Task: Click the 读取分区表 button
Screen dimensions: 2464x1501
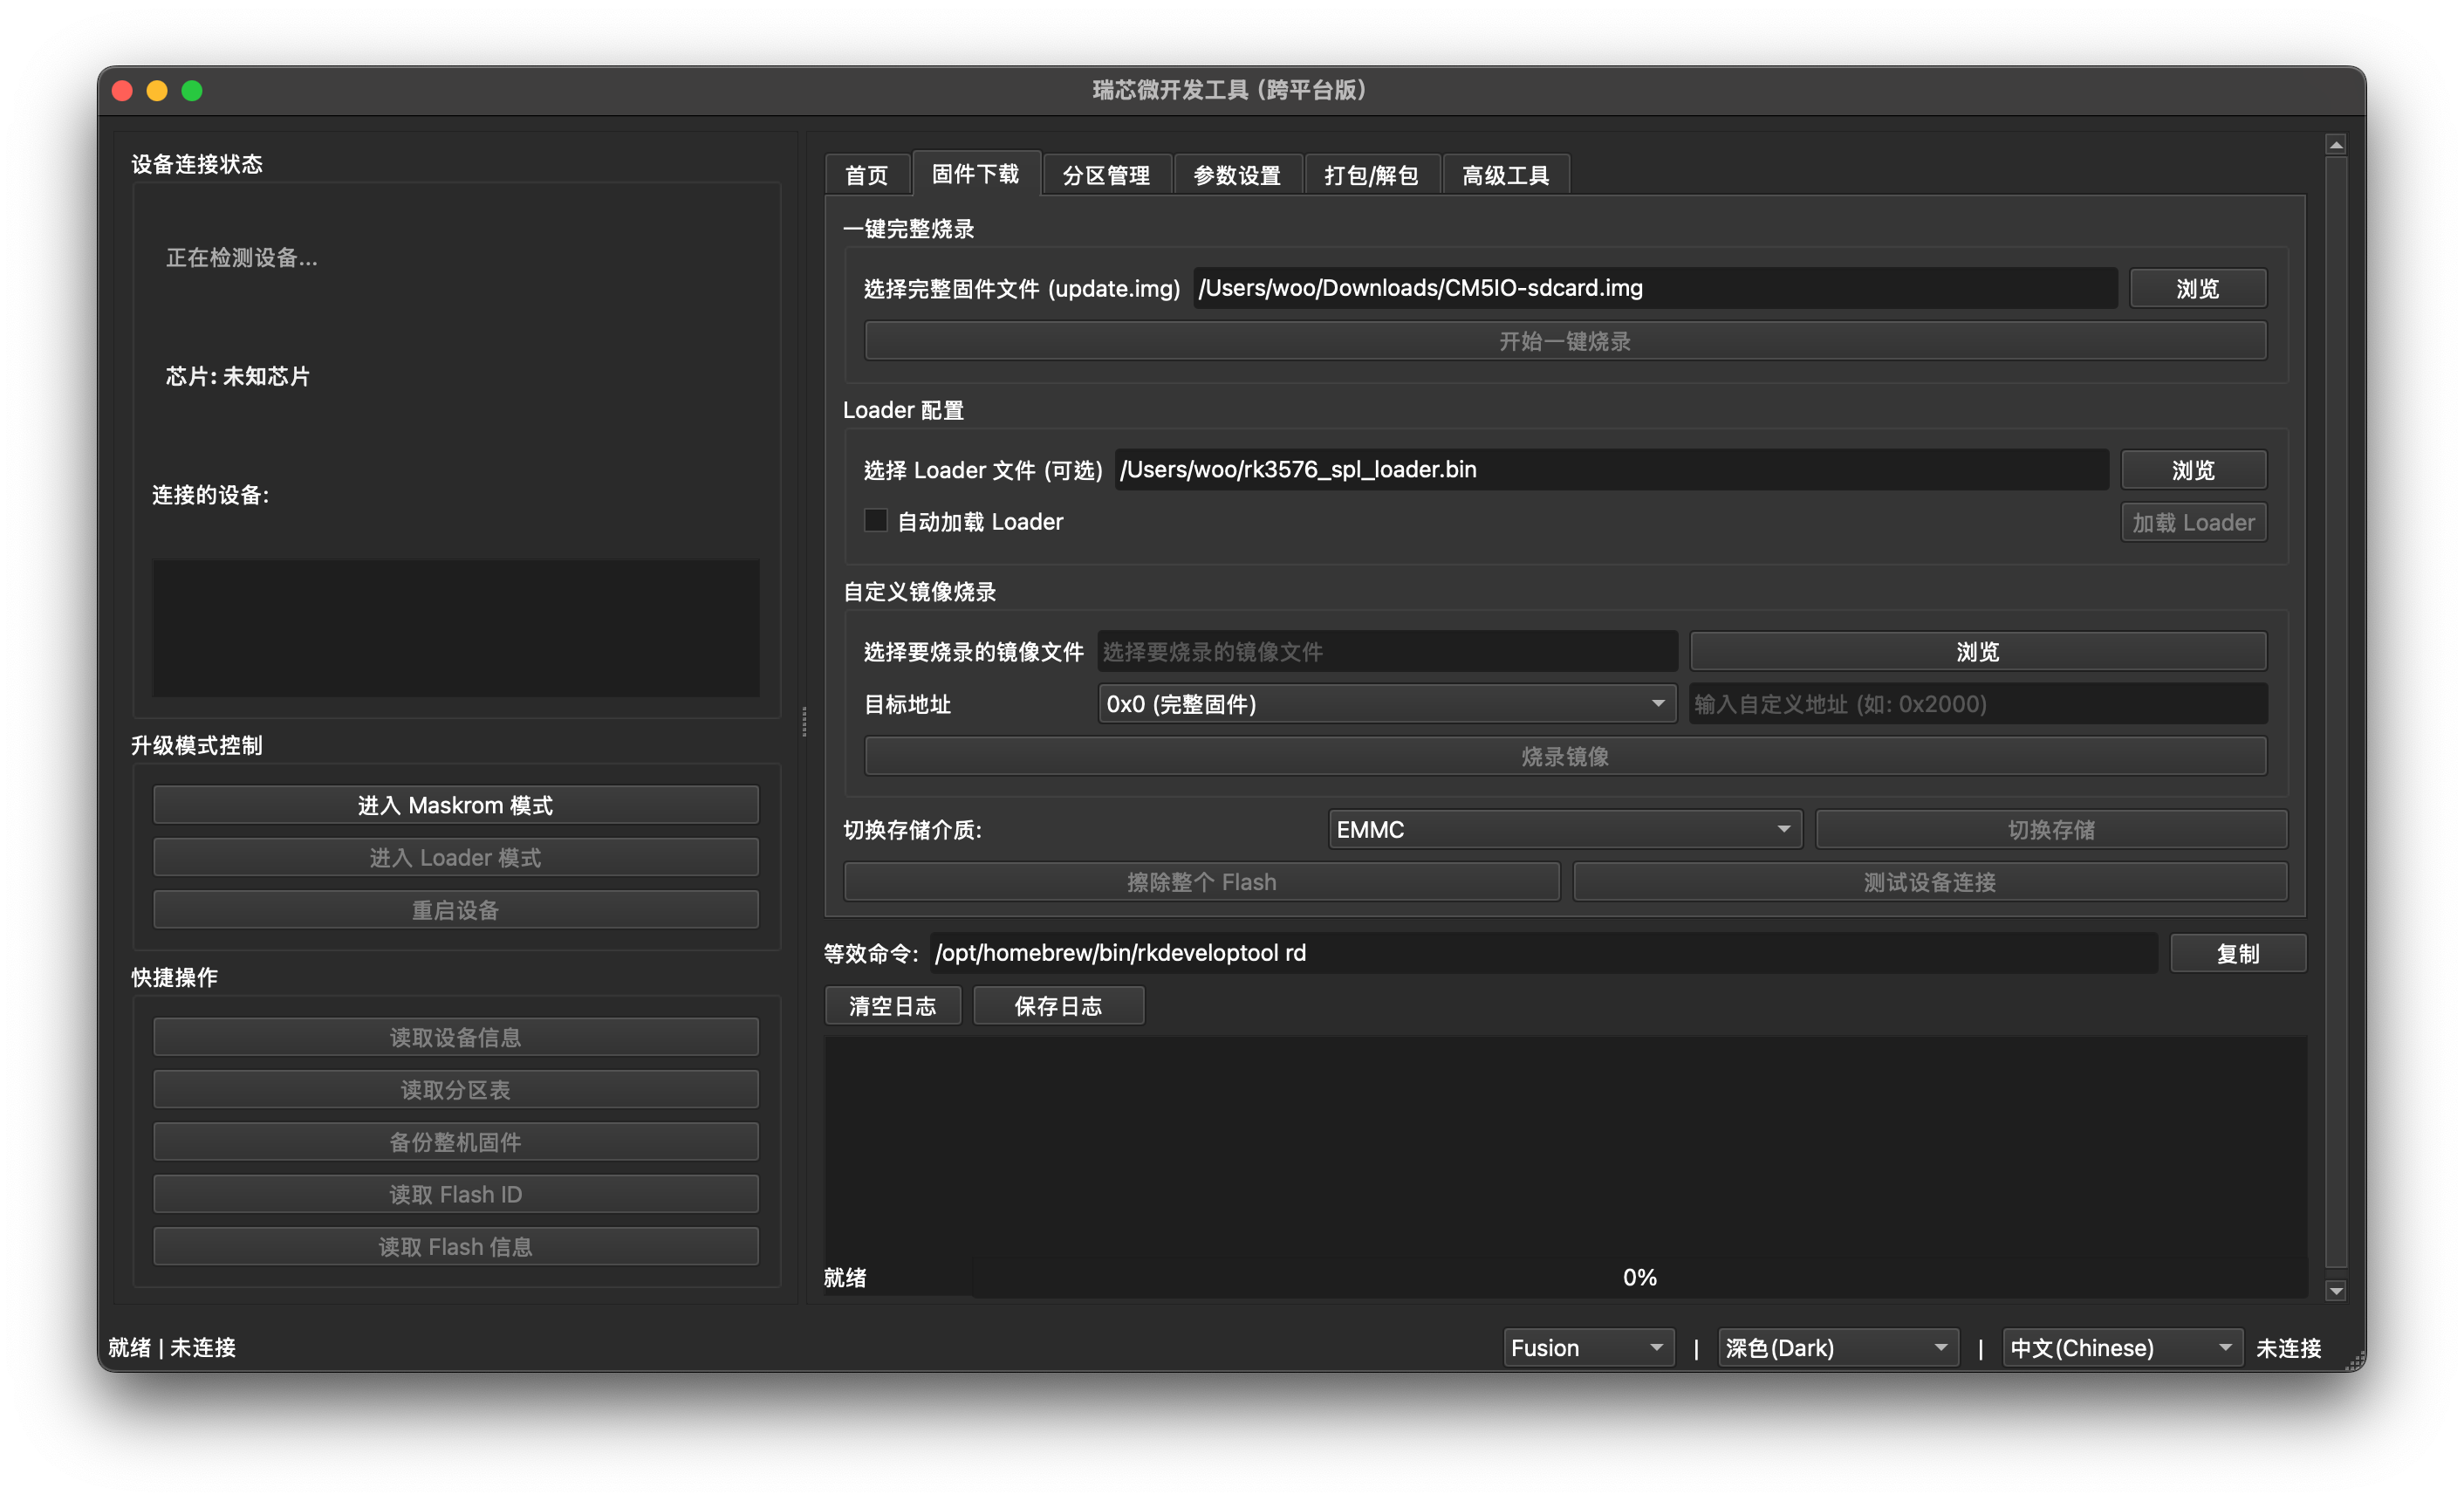Action: (455, 1090)
